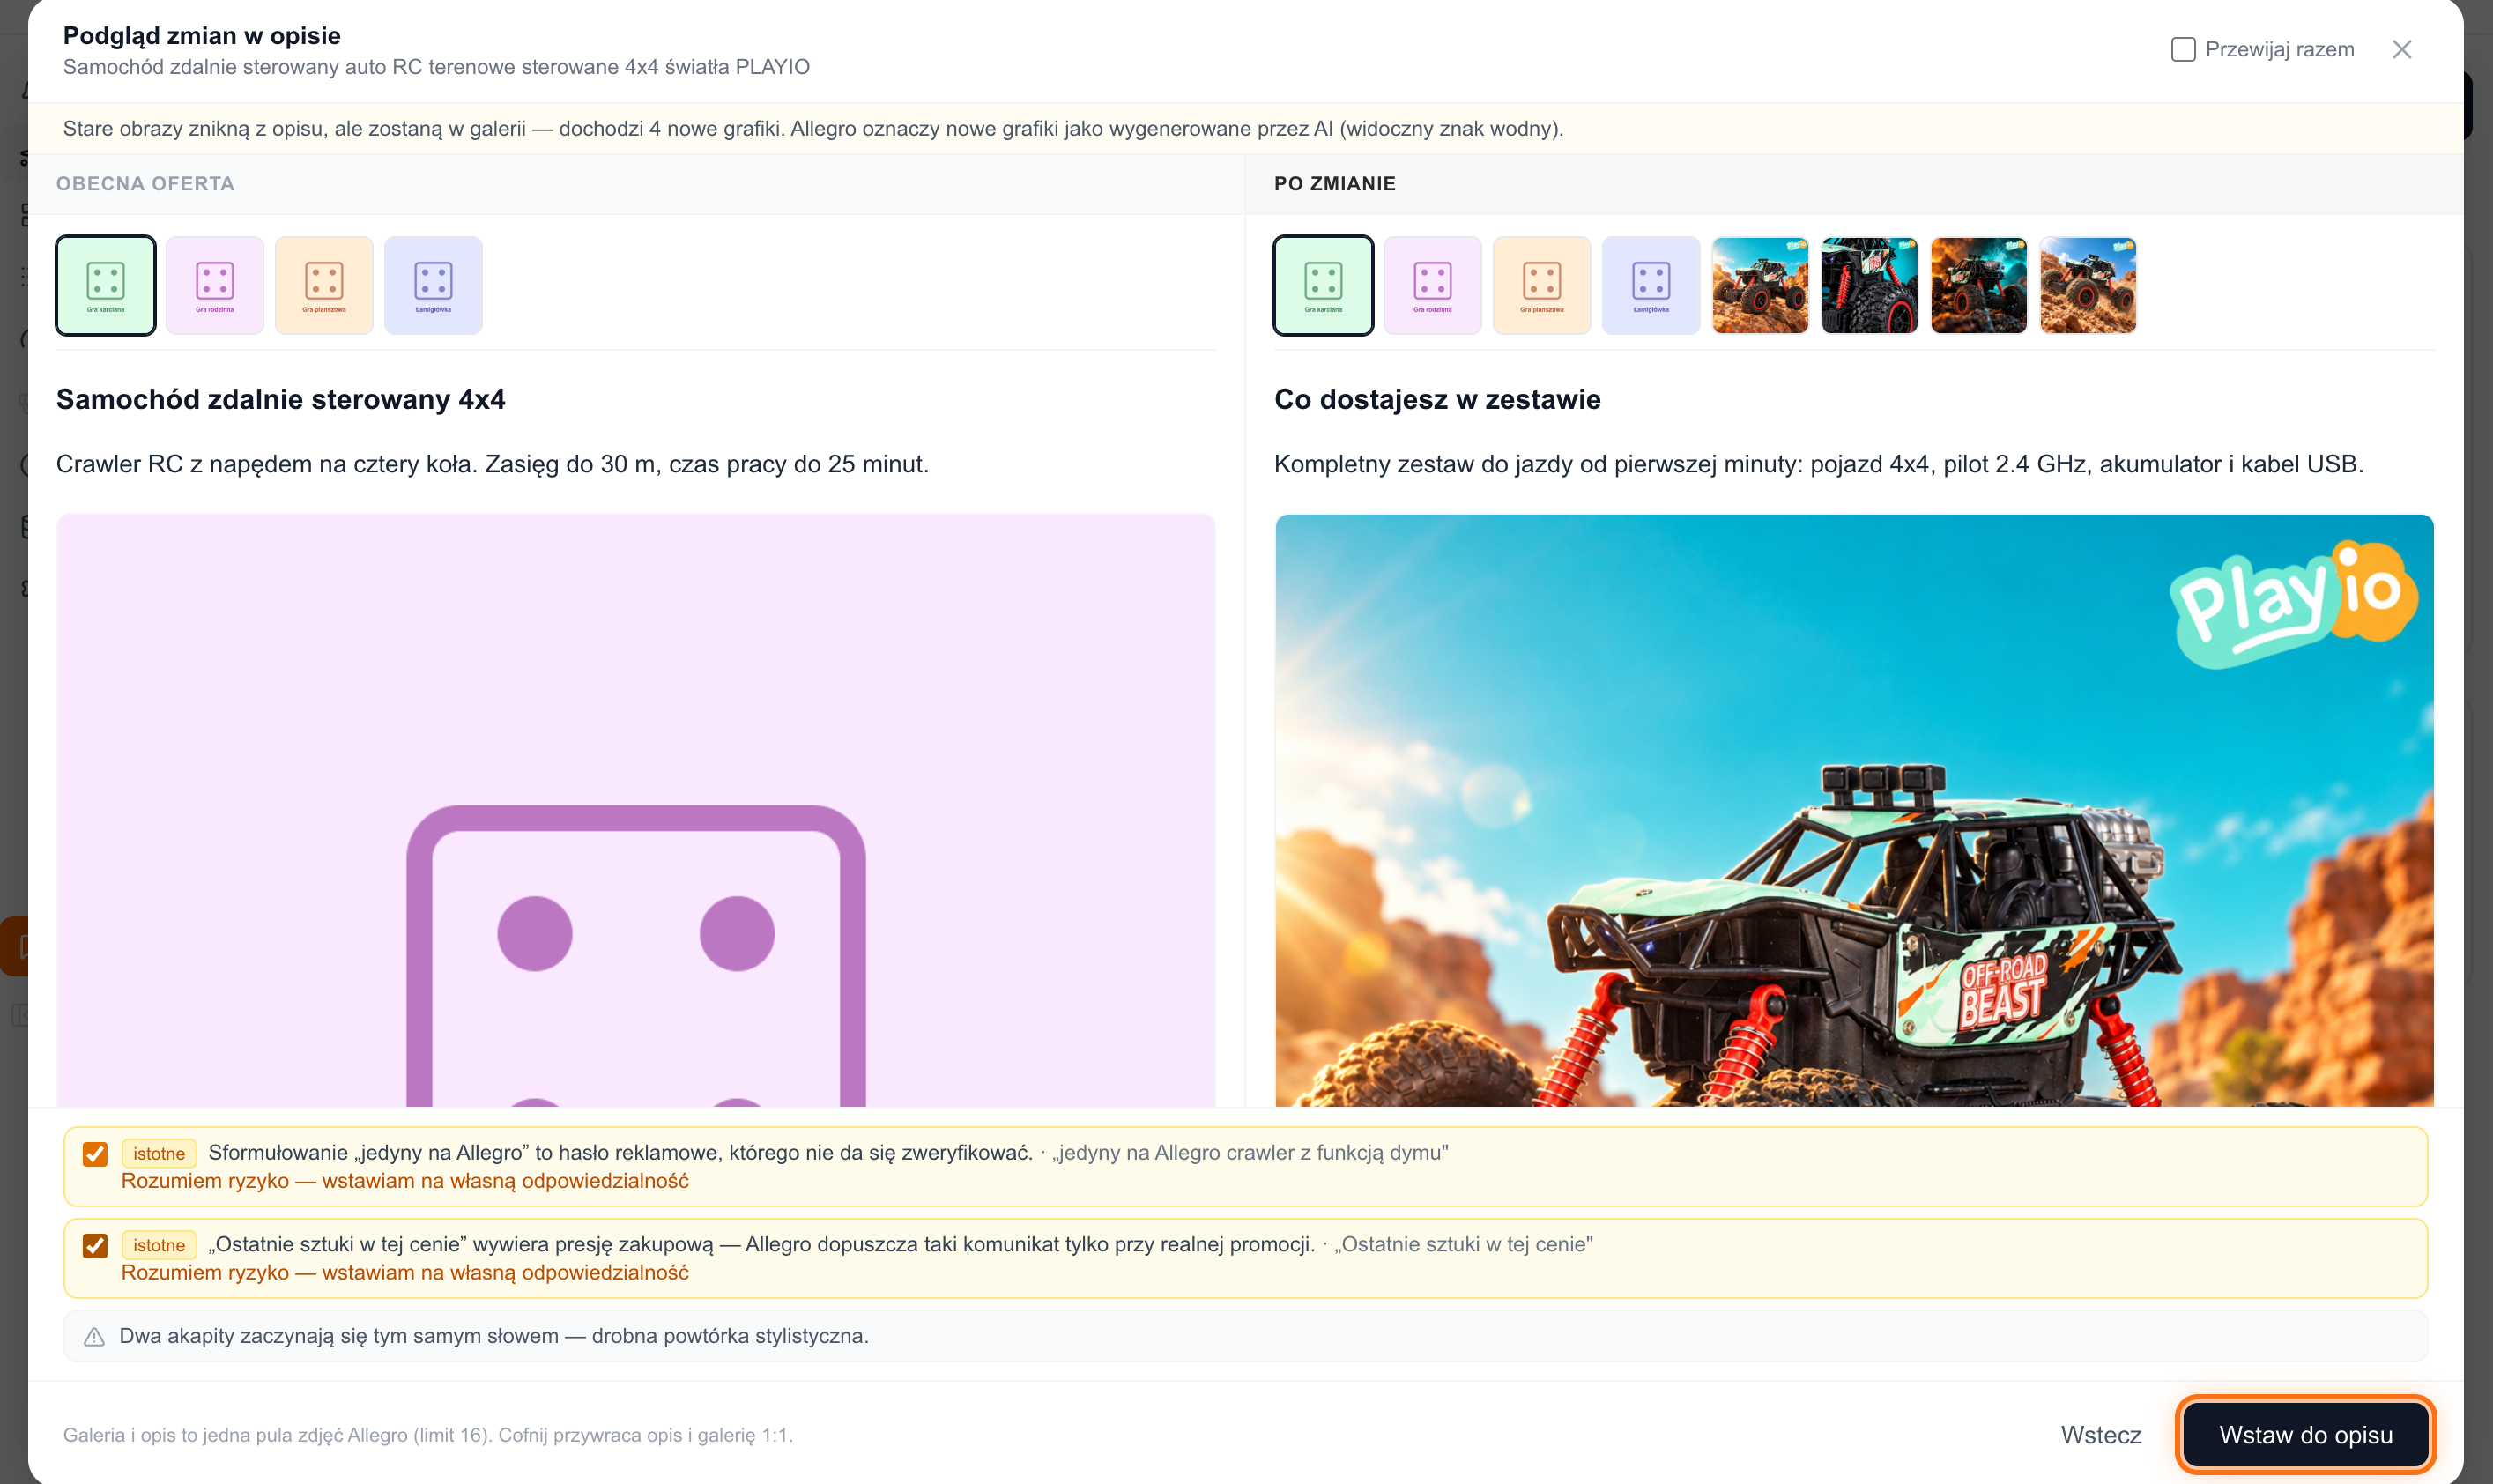Open the third RC car thumbnail with dark orange scene
The width and height of the screenshot is (2493, 1484).
click(x=1978, y=285)
